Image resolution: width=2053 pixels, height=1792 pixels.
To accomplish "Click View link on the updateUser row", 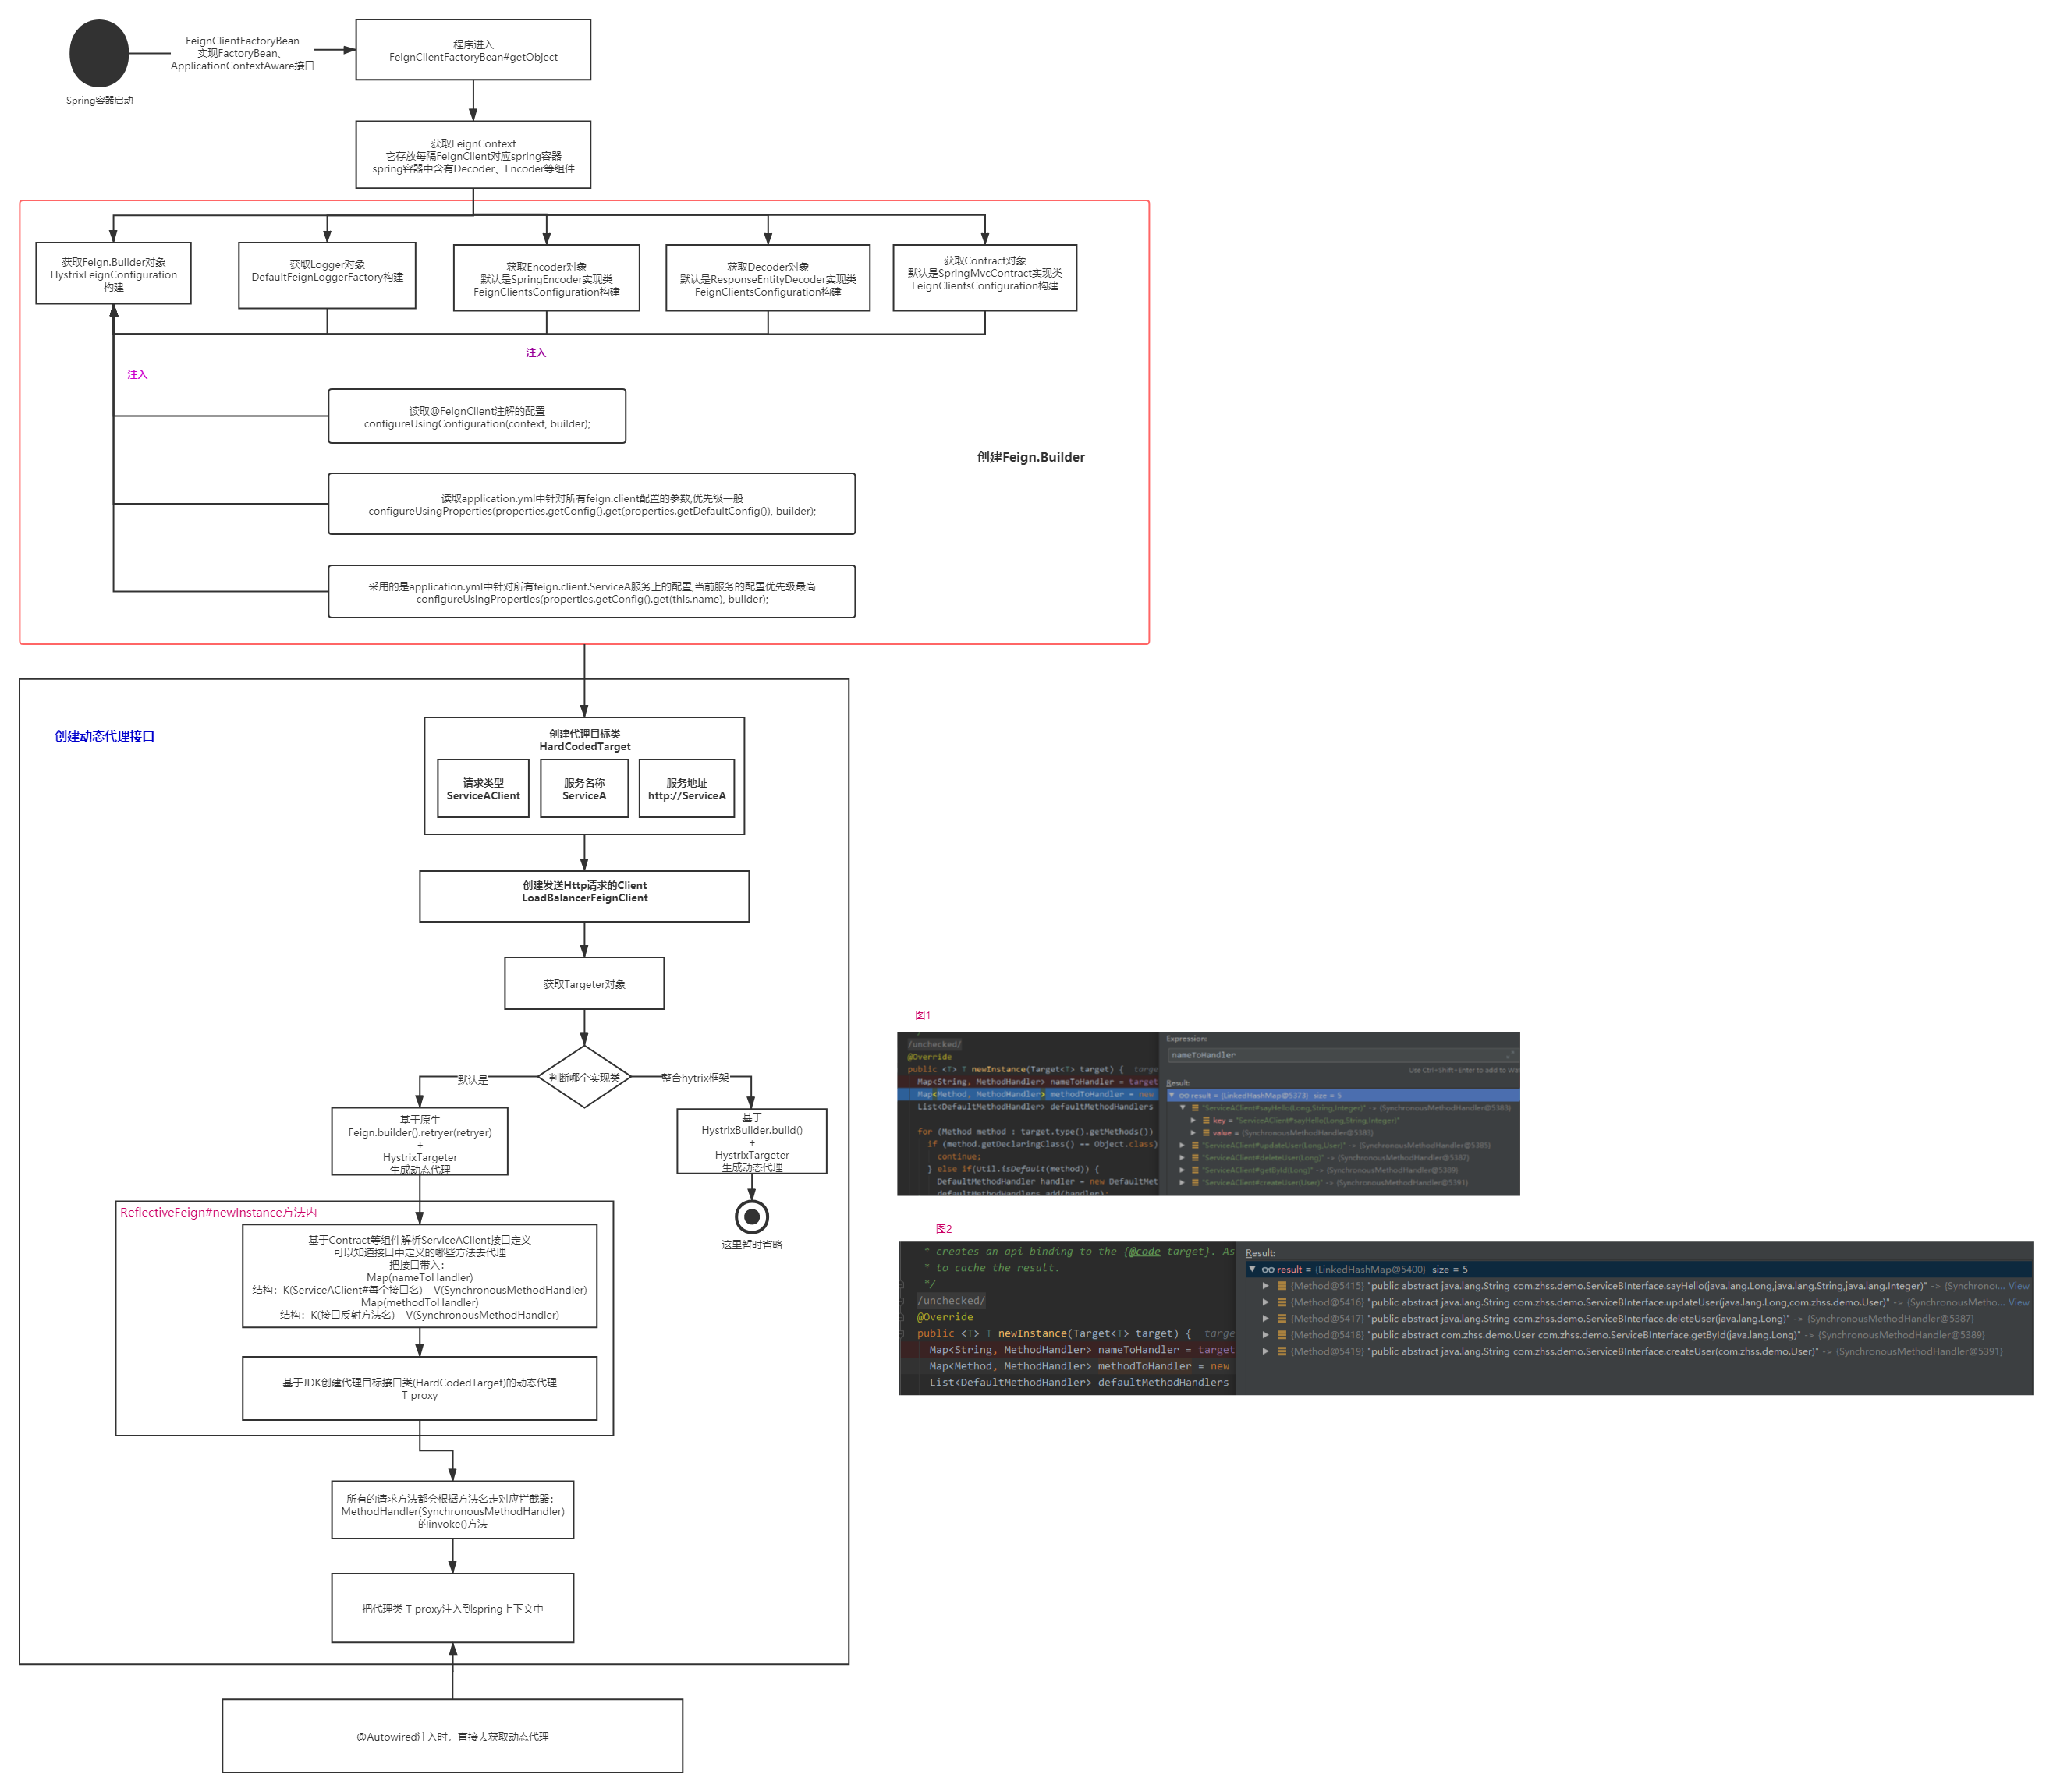I will coord(2018,1302).
